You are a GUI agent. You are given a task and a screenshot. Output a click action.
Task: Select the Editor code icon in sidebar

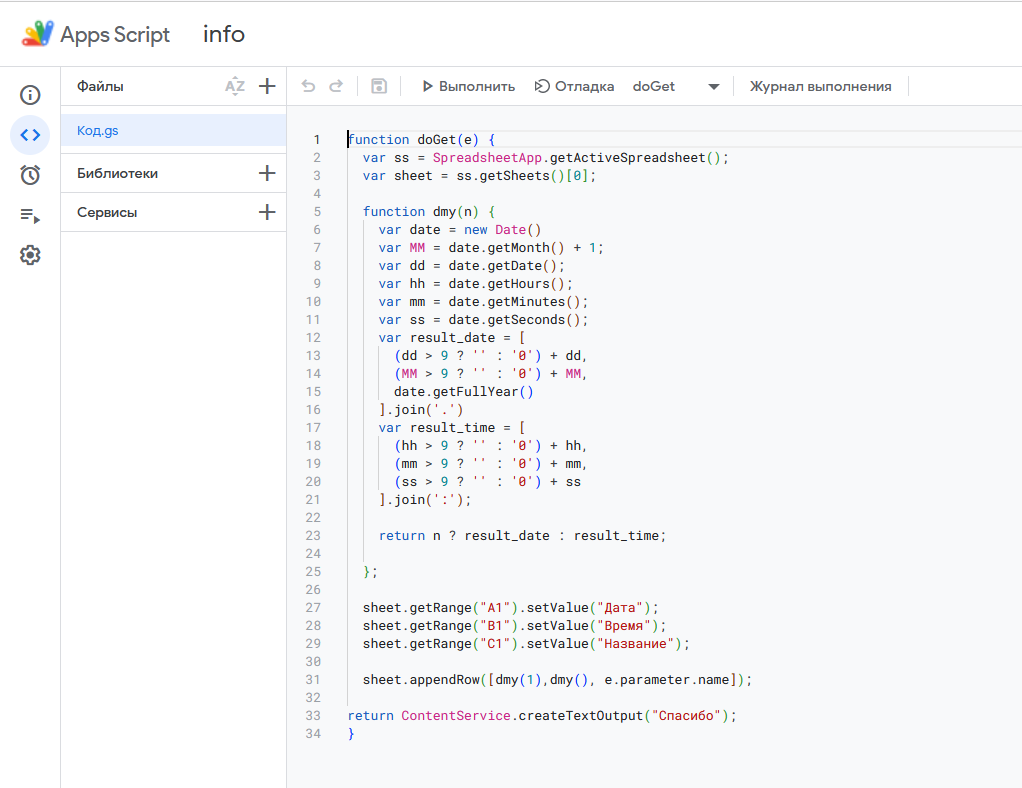point(30,135)
